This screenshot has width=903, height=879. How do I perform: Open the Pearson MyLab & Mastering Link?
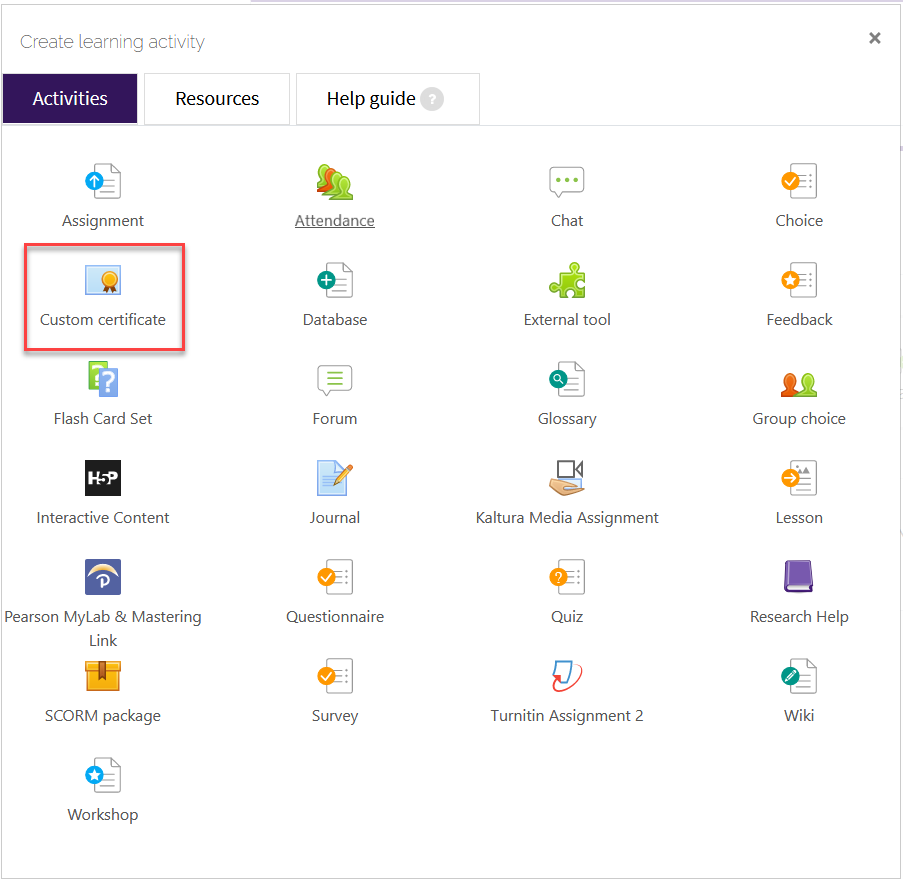[x=103, y=577]
